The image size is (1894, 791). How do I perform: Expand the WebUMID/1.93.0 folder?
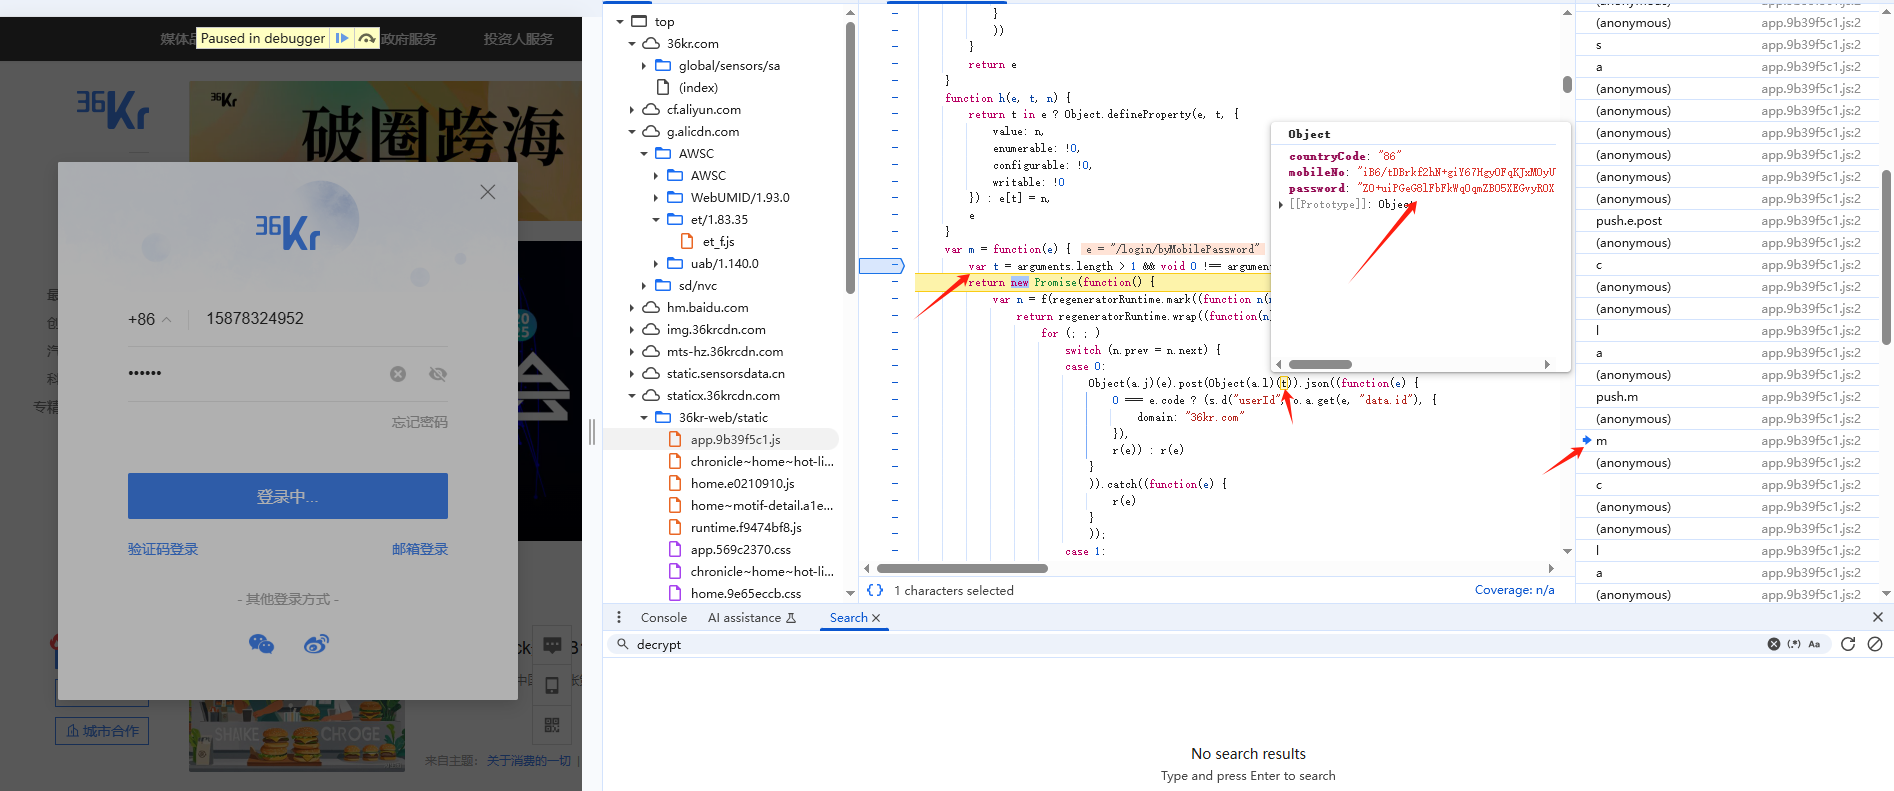pyautogui.click(x=655, y=197)
